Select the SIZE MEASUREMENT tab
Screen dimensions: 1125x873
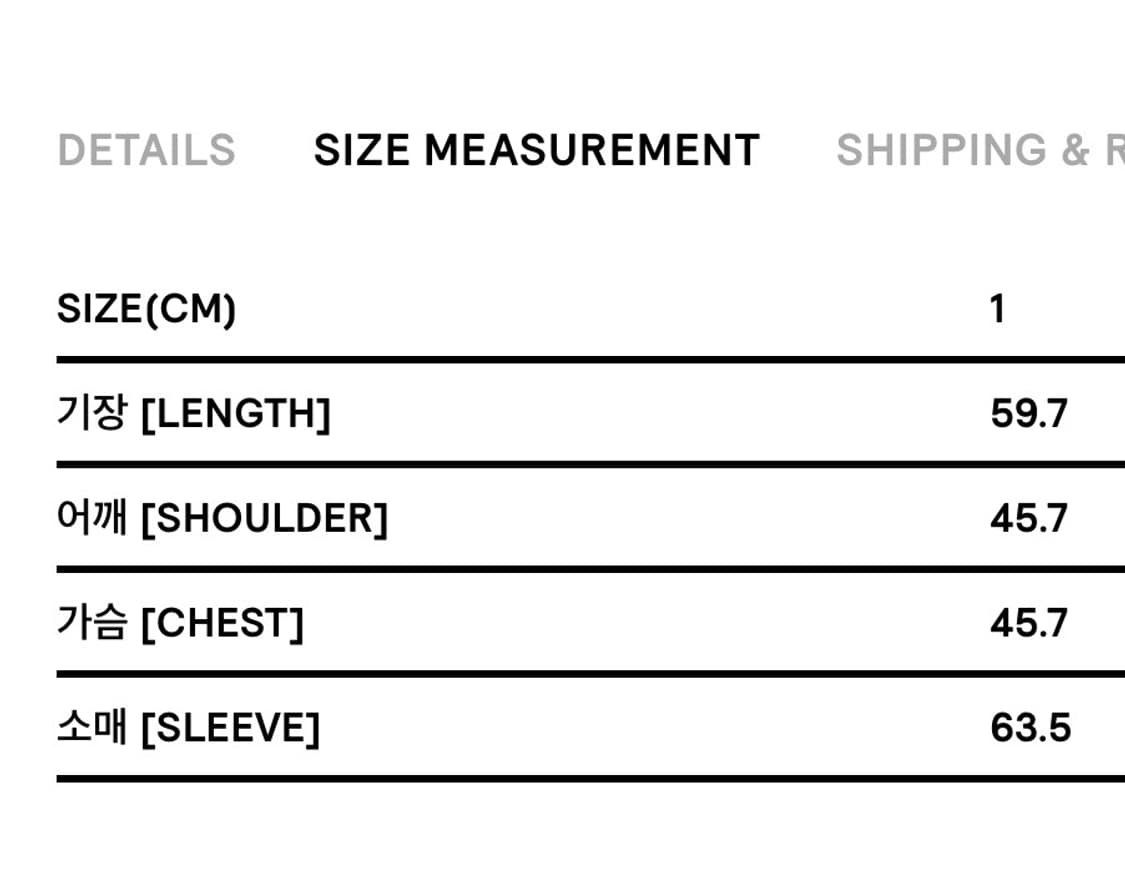click(x=536, y=151)
